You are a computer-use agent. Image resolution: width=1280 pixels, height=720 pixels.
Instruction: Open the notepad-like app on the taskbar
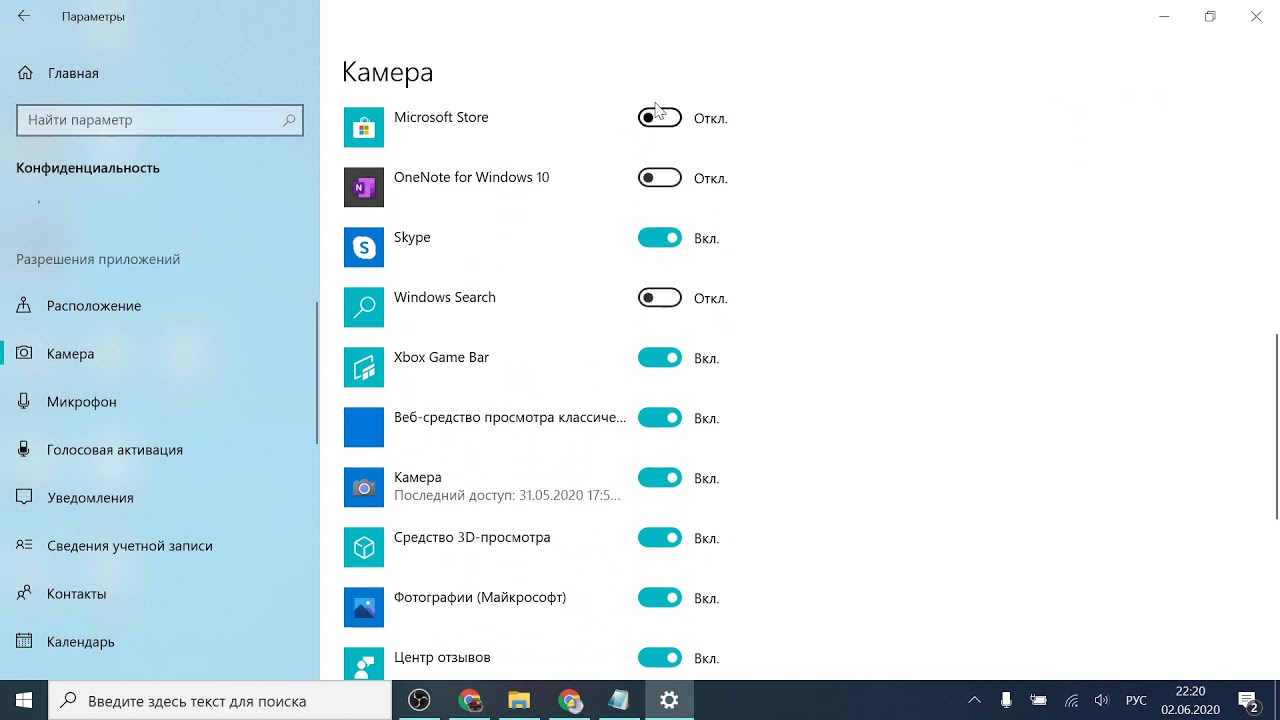[x=619, y=701]
